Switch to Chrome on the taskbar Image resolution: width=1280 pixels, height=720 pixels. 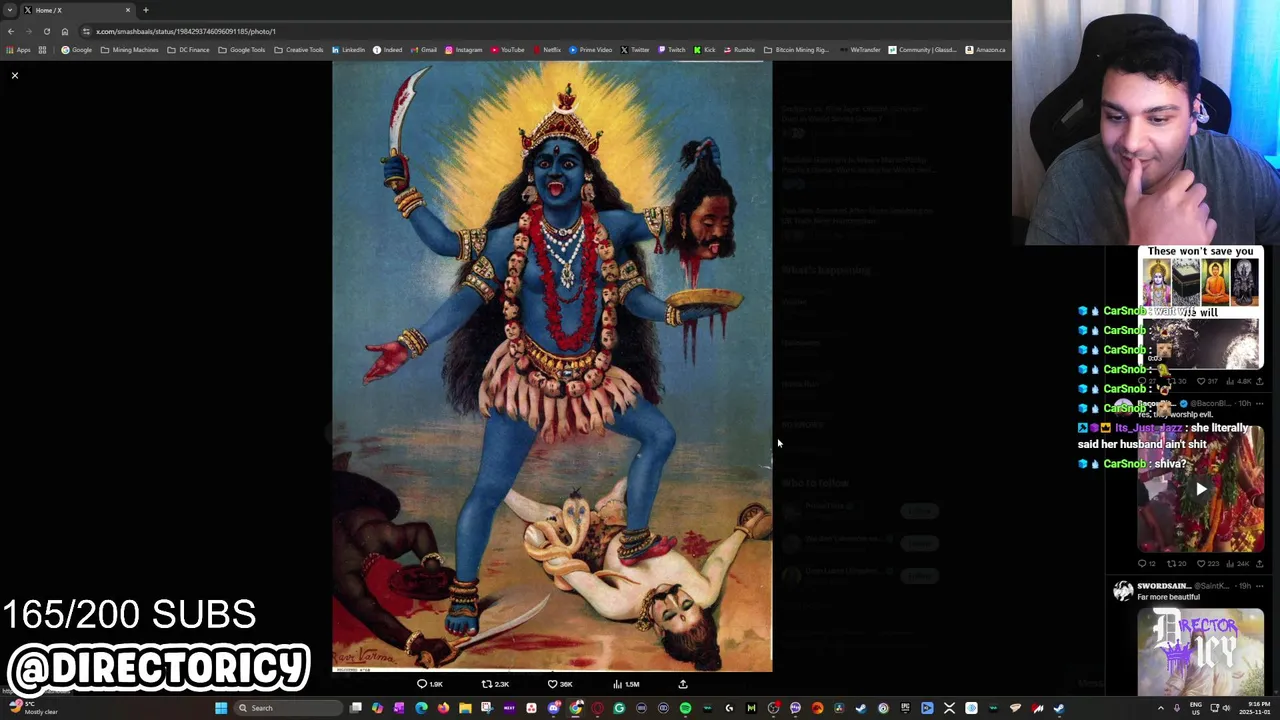[x=575, y=708]
